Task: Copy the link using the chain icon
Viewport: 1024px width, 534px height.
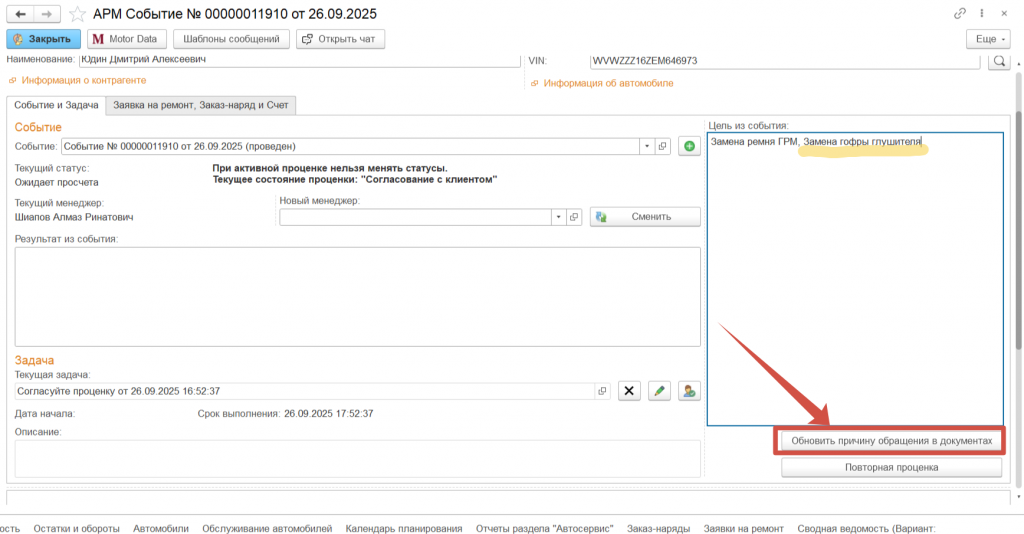Action: click(960, 14)
